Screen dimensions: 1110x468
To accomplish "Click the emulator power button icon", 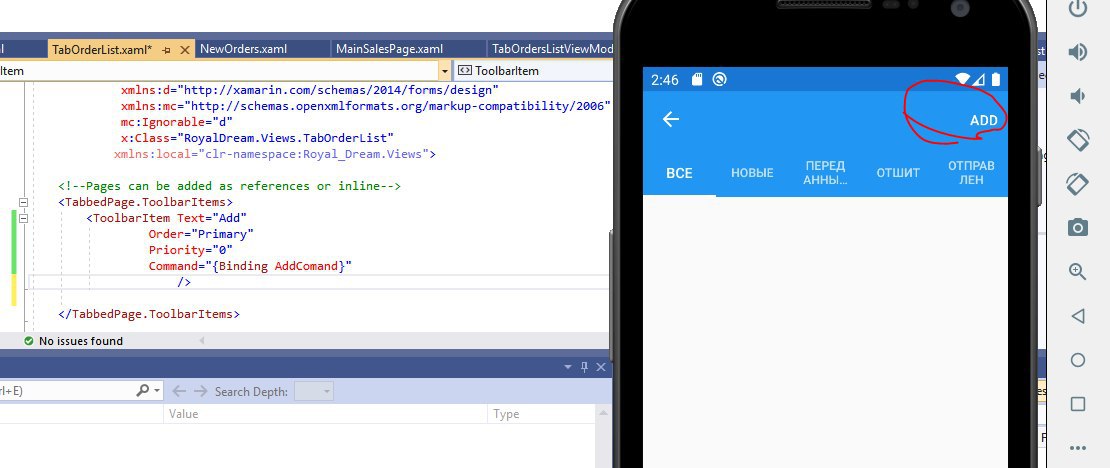I will [x=1077, y=9].
